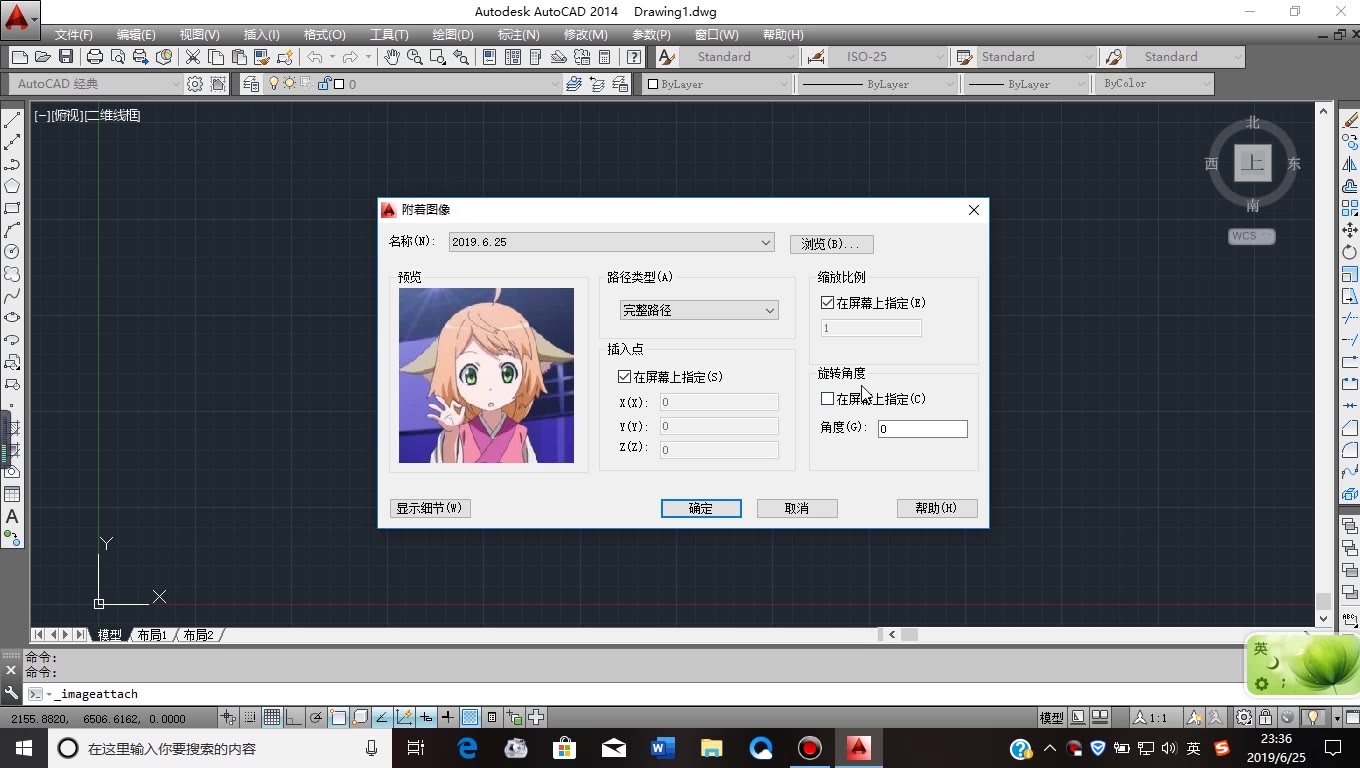Expand the WCS coordinate system dropdown
Viewport: 1360px width, 768px height.
pos(1252,236)
